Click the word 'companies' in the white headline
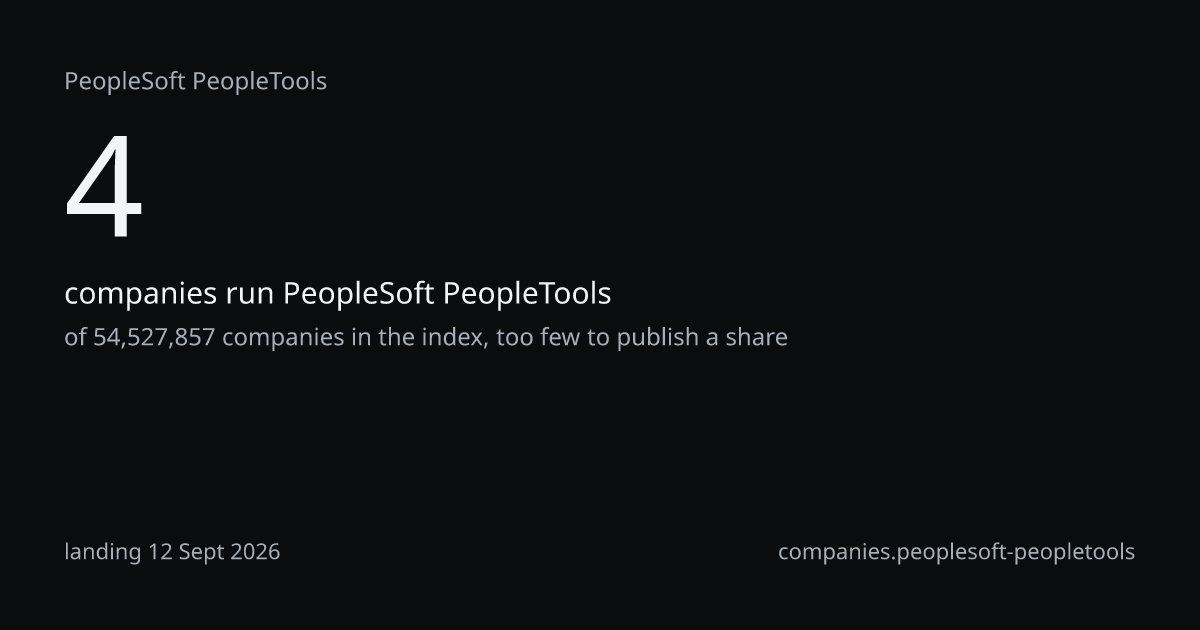This screenshot has height=630, width=1200. 141,296
